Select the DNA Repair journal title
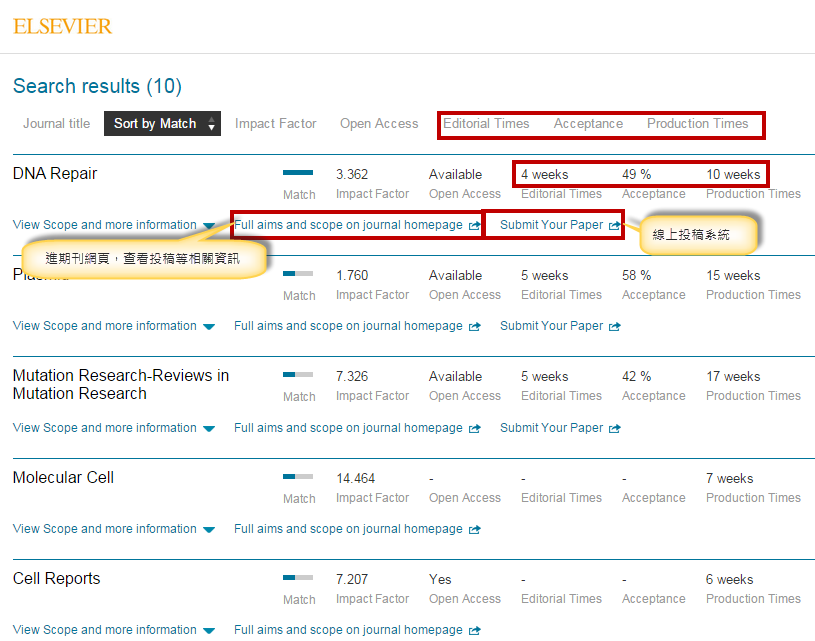 55,174
